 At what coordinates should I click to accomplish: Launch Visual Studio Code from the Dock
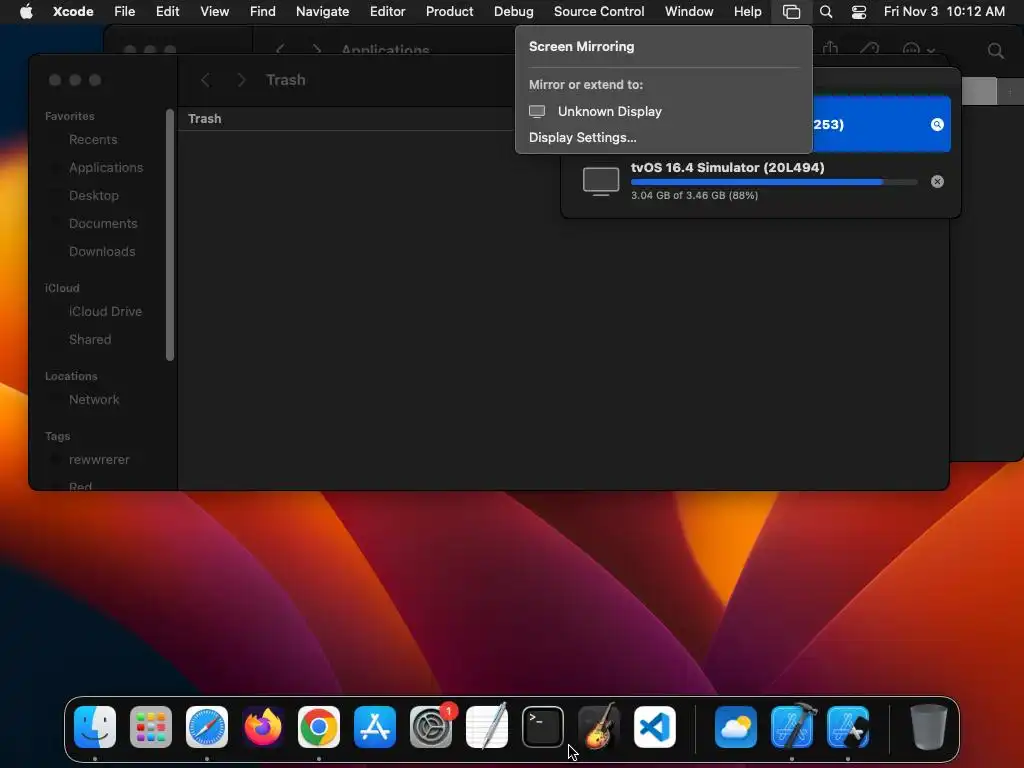655,727
